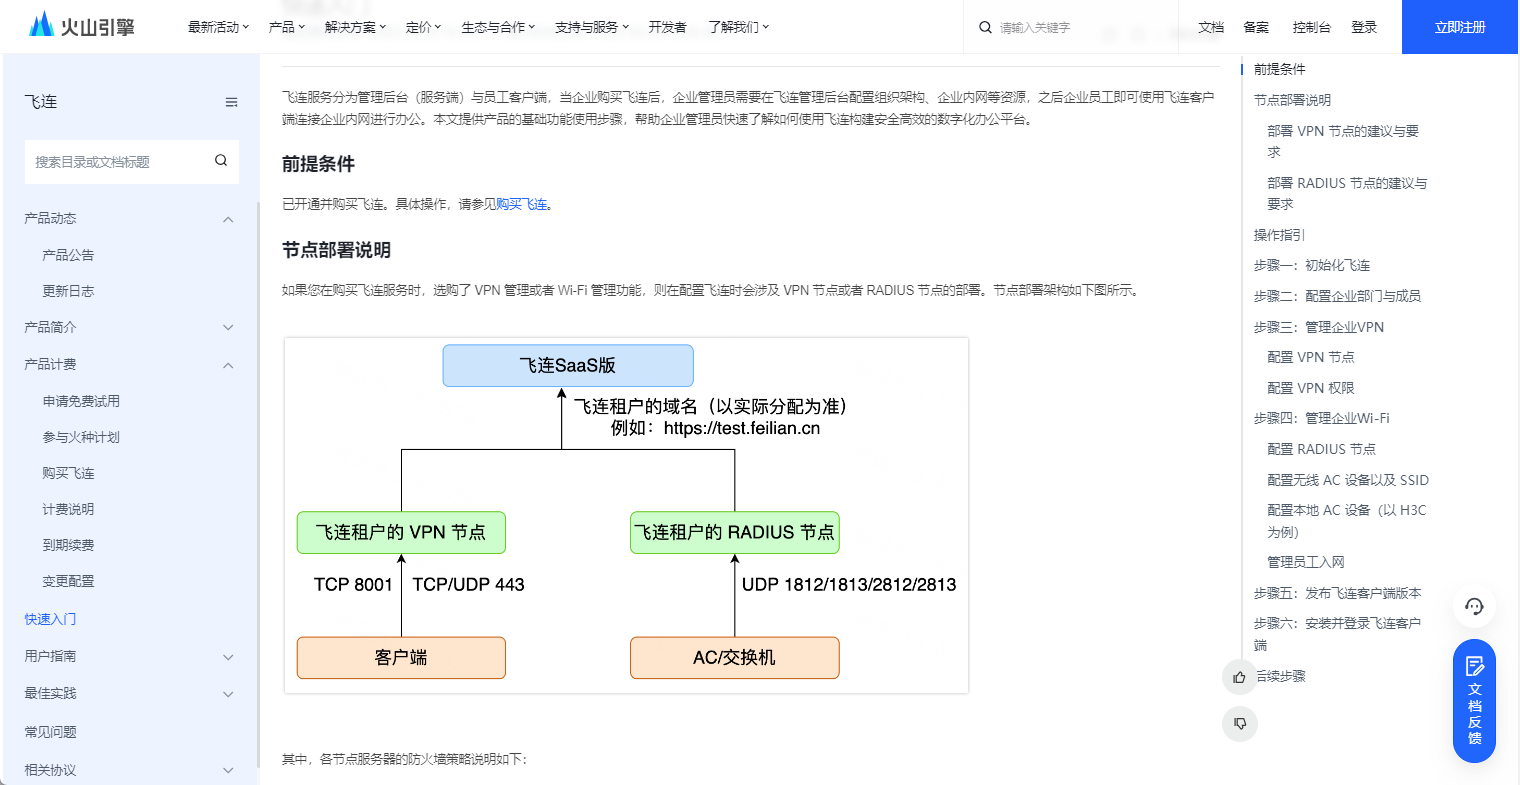
Task: Open the 定价 dropdown menu
Action: click(423, 27)
